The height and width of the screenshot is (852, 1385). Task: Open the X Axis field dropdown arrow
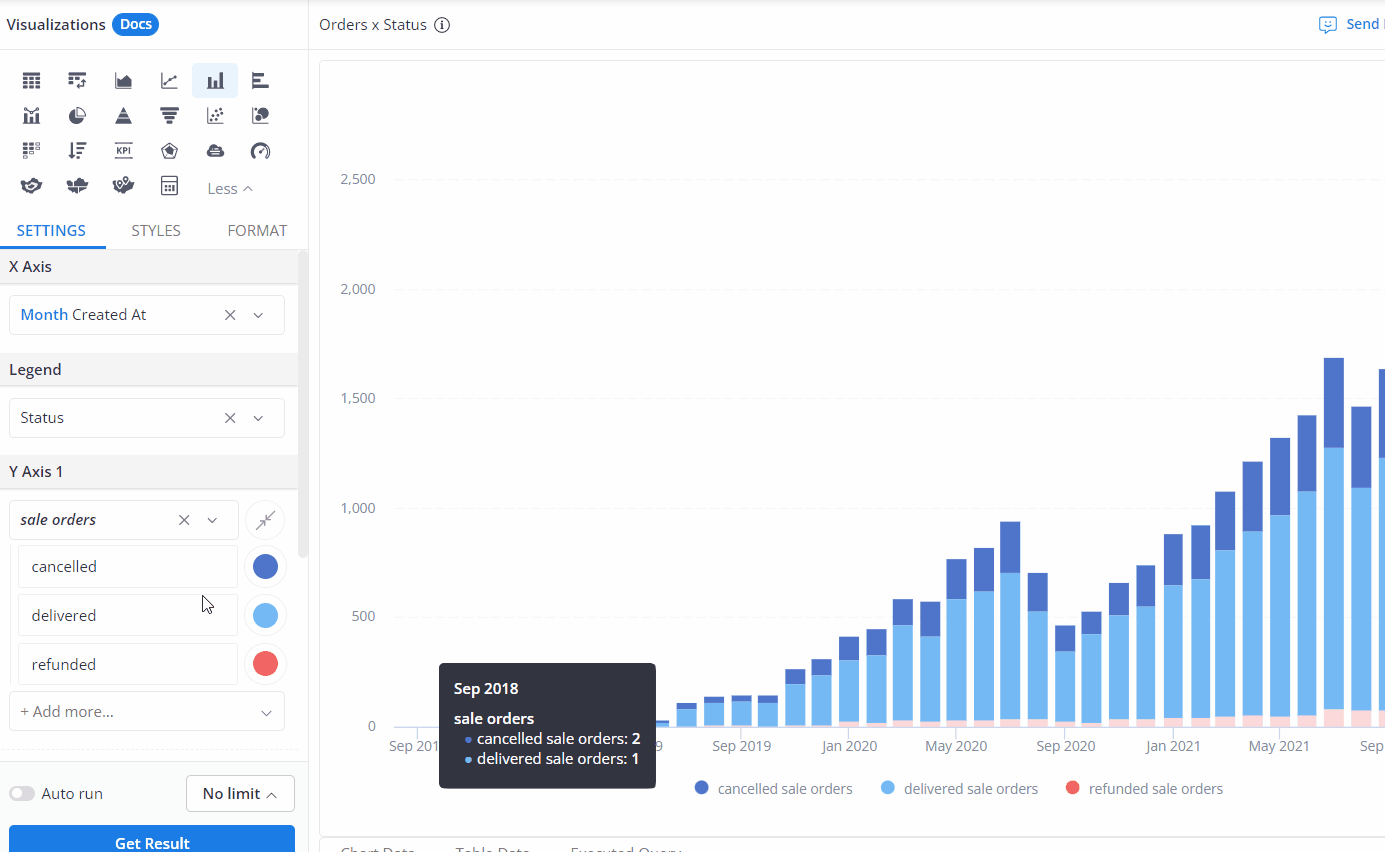coord(258,315)
